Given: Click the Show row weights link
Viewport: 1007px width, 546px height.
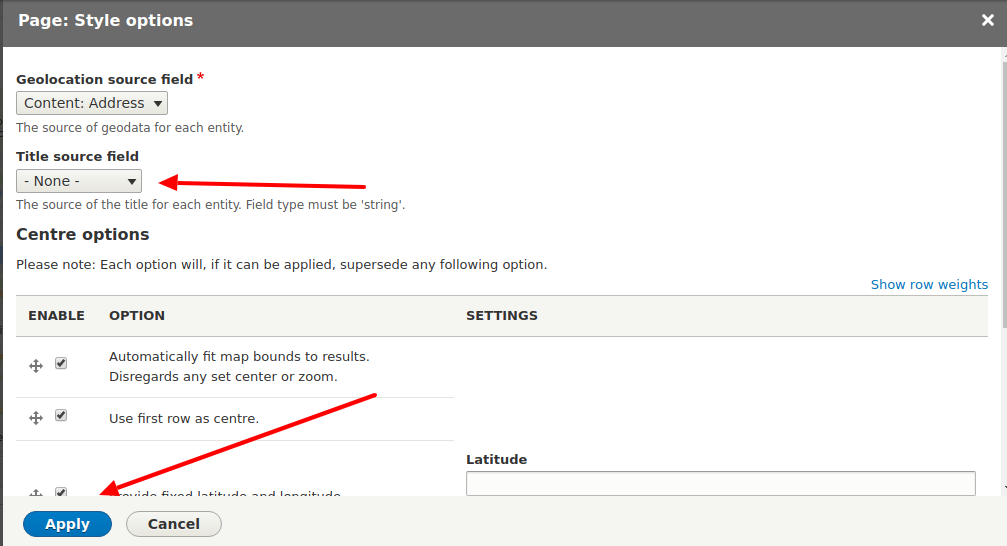Looking at the screenshot, I should click(929, 284).
